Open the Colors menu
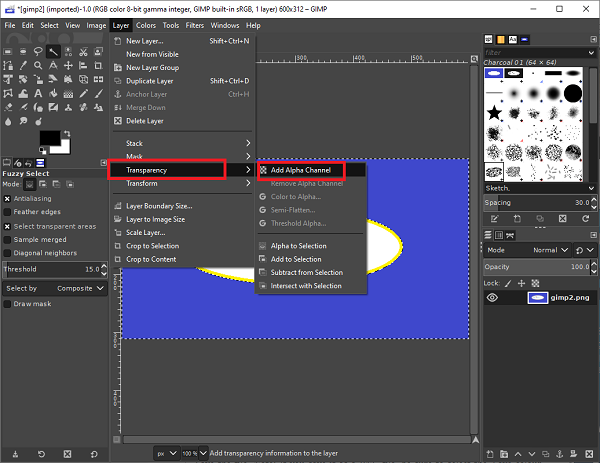600x463 pixels. (x=146, y=25)
